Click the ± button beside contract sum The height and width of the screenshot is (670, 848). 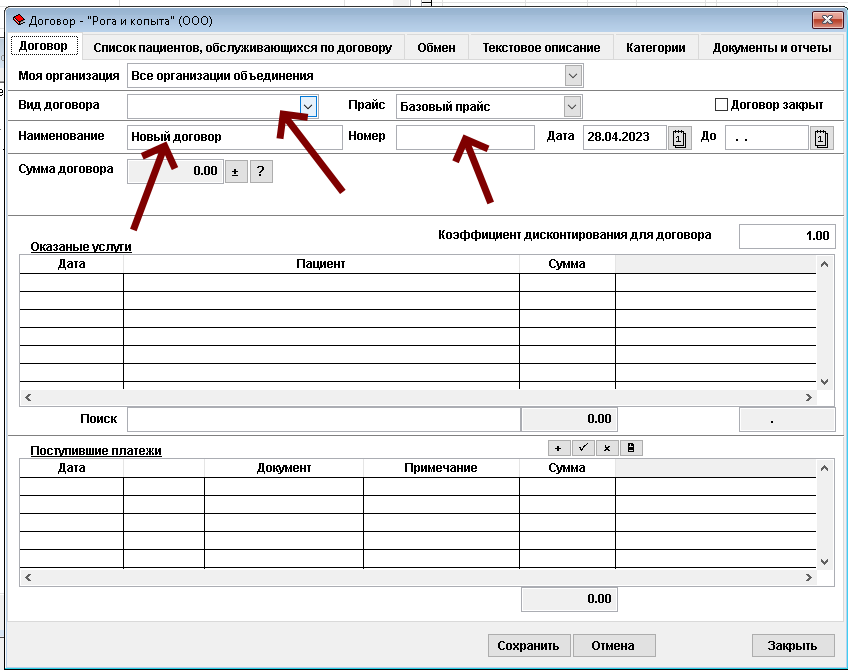[235, 172]
